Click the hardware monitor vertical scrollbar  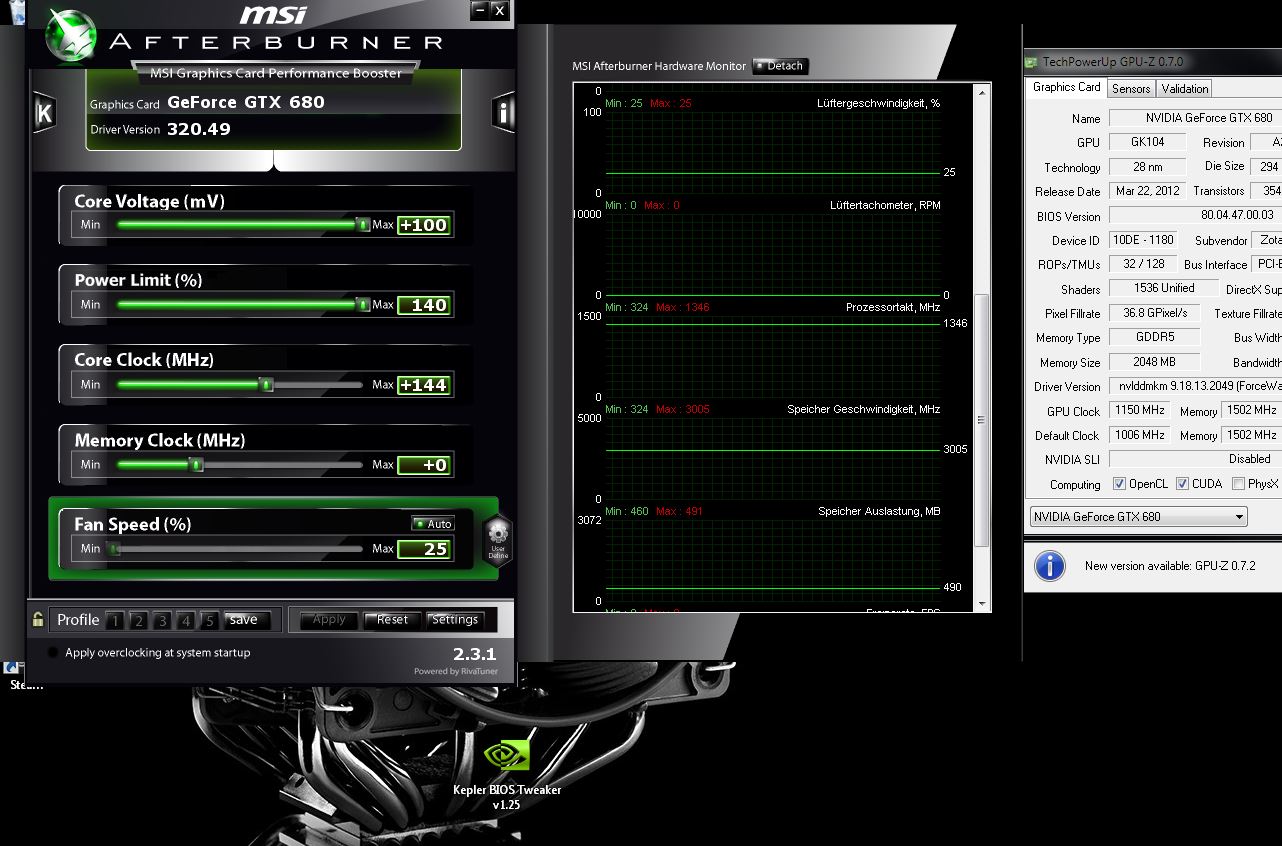(982, 420)
